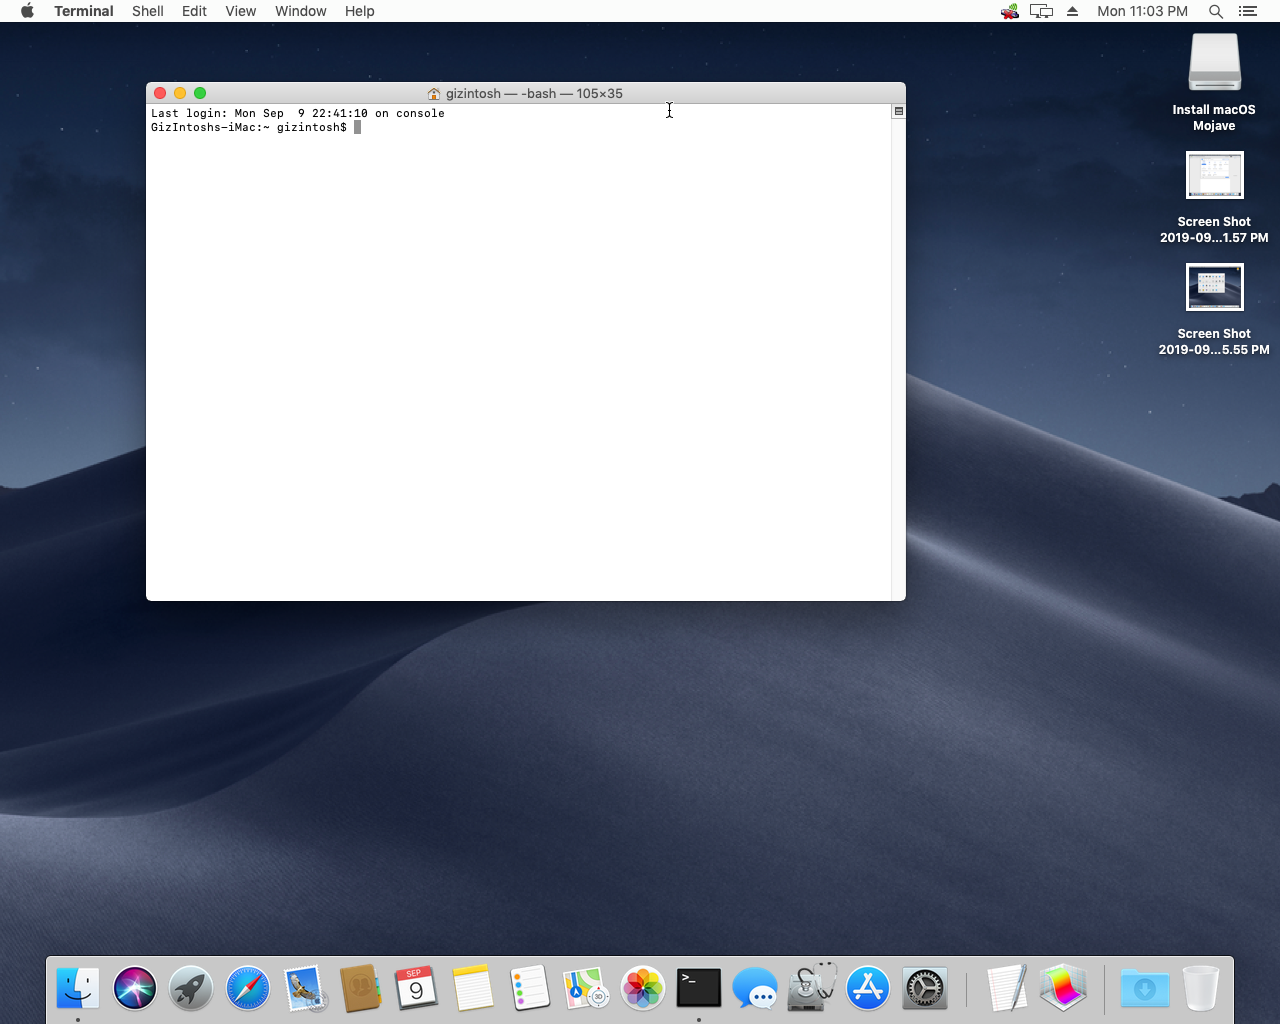Click the Terminal command prompt line
Viewport: 1280px width, 1024px height.
[256, 127]
